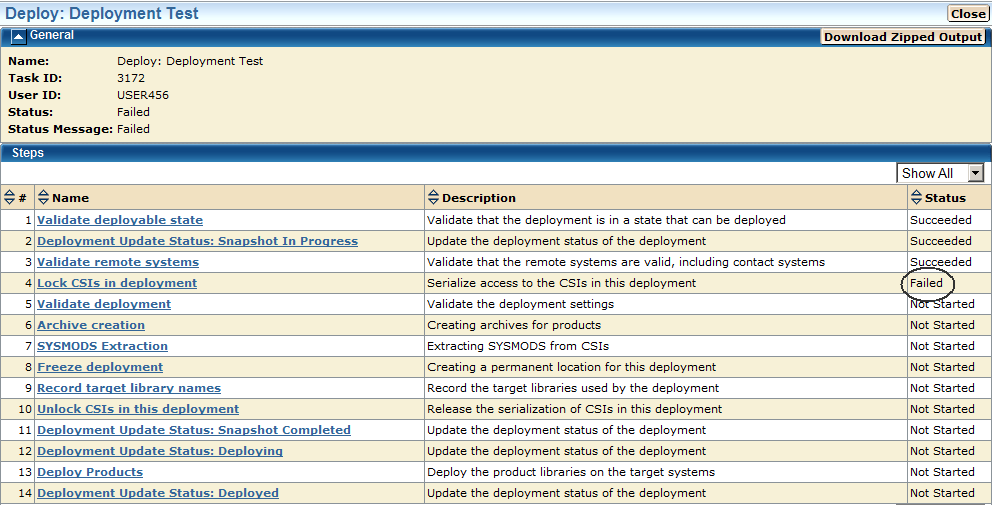993x505 pixels.
Task: Click Not Started status for Freeze deployment
Action: (x=942, y=367)
